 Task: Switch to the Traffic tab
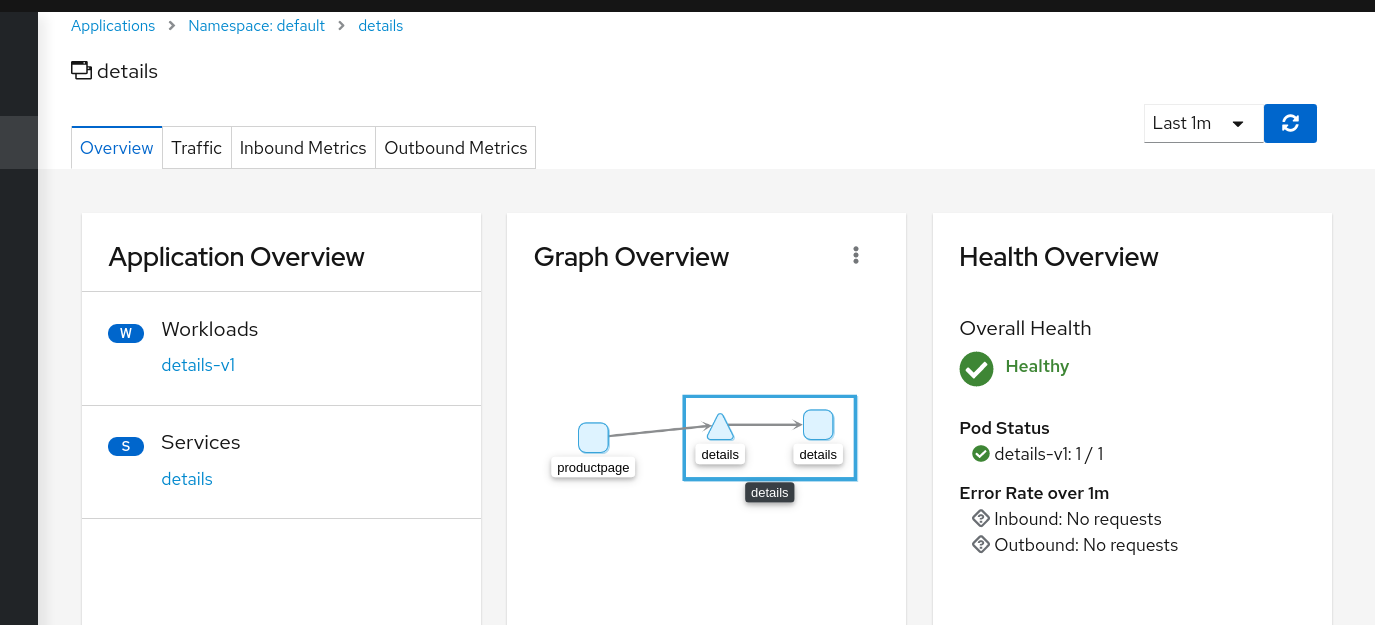tap(197, 148)
